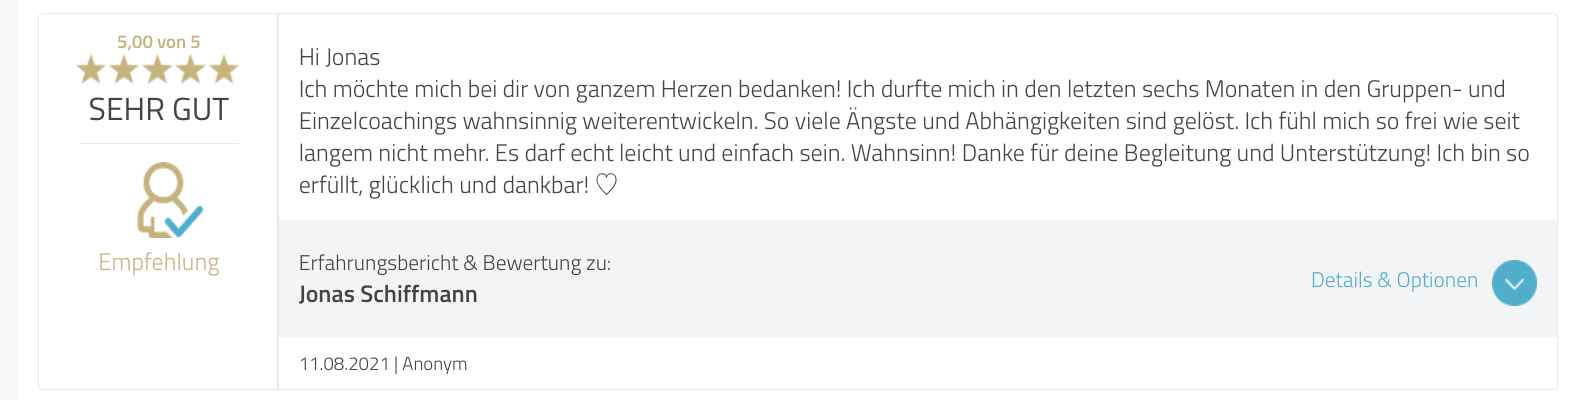The width and height of the screenshot is (1576, 400).
Task: Click the fourth gold rating star
Action: click(191, 70)
